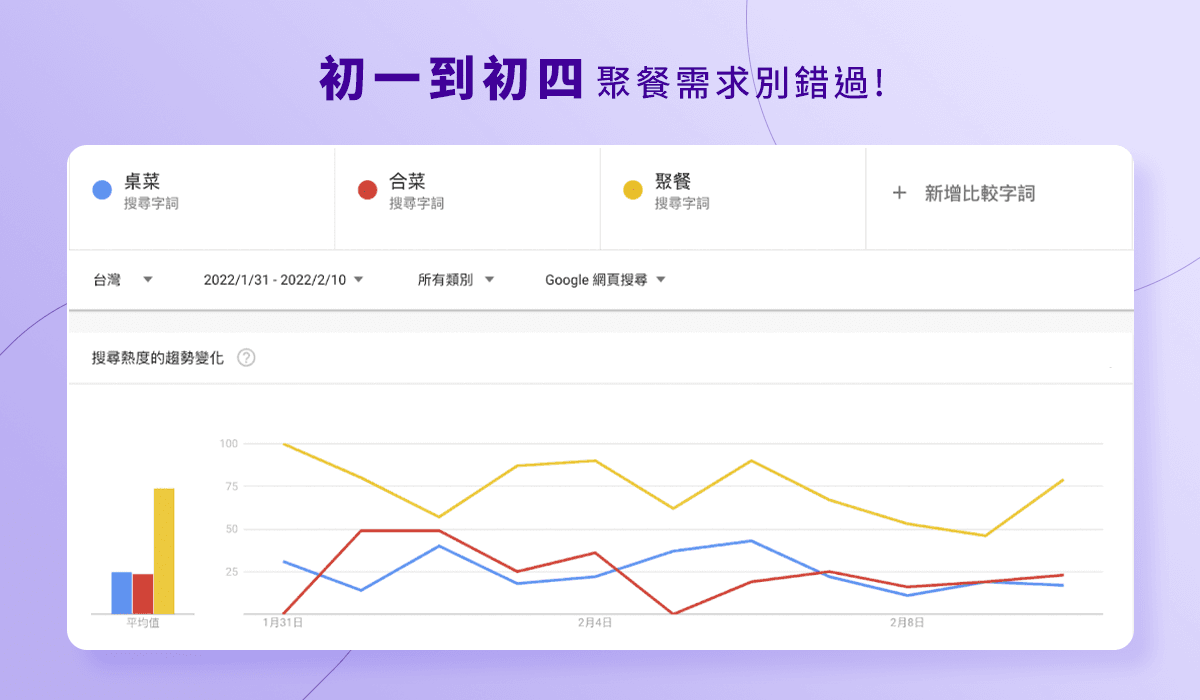Click the yellow dot beside 聚餐

(x=633, y=190)
